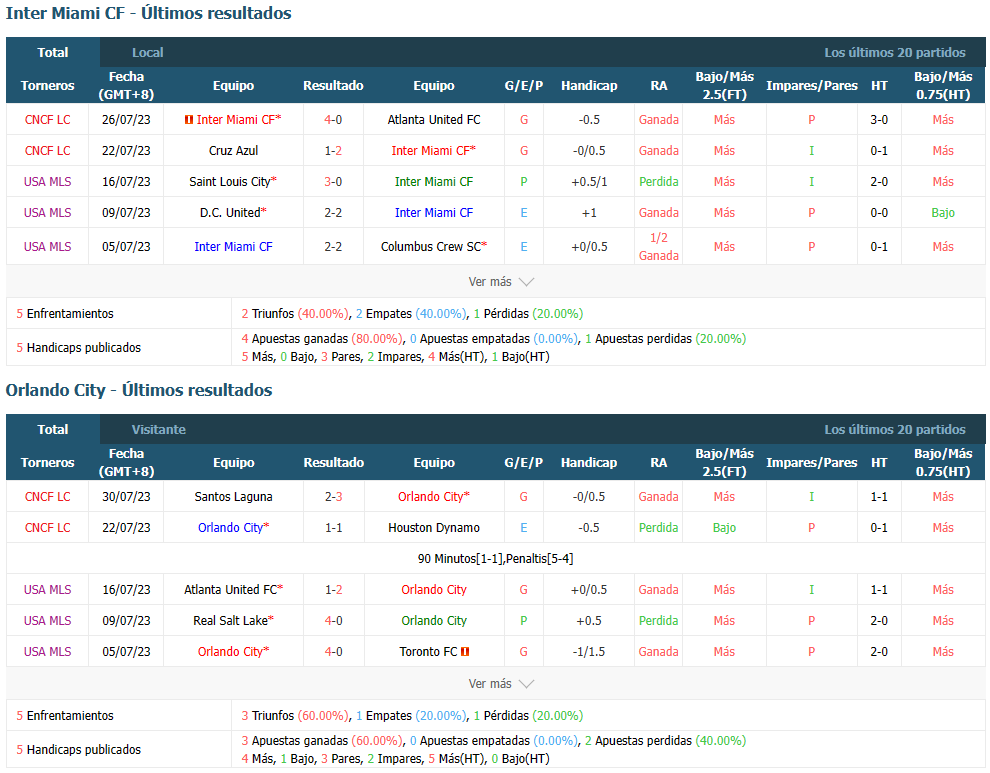Click the '90 Minutos[1-1],Penaltis[5-4]' note
The width and height of the screenshot is (990, 773).
pos(496,559)
